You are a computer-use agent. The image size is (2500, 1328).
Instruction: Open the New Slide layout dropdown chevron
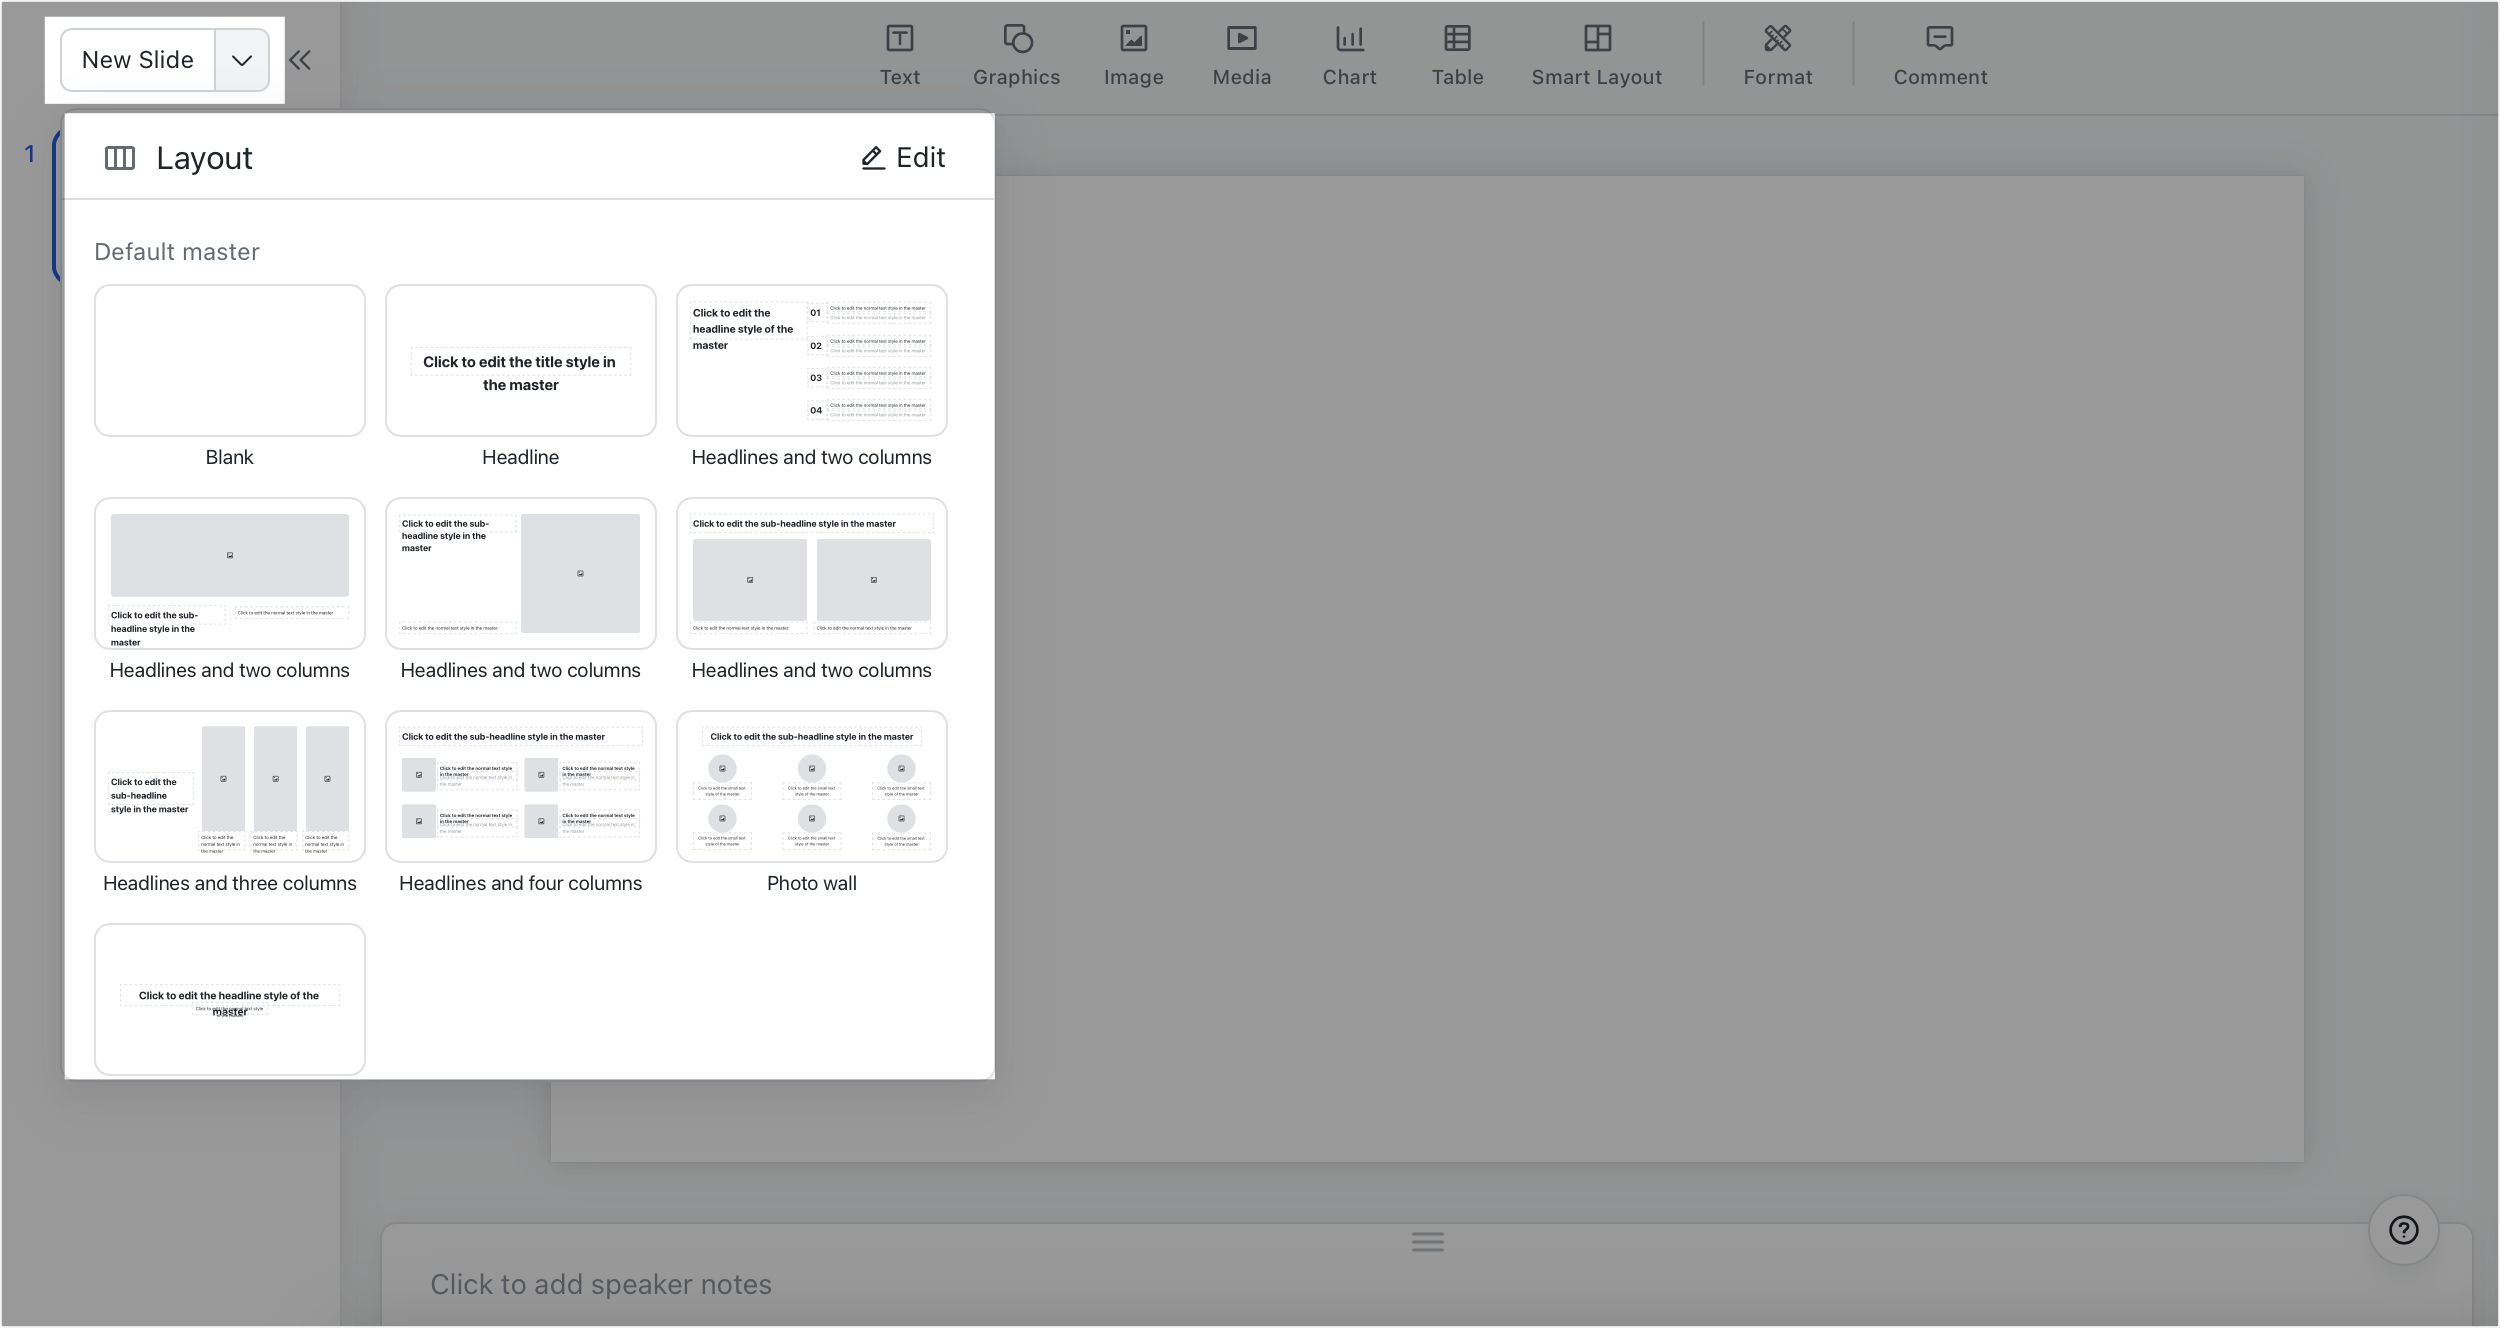pyautogui.click(x=241, y=60)
